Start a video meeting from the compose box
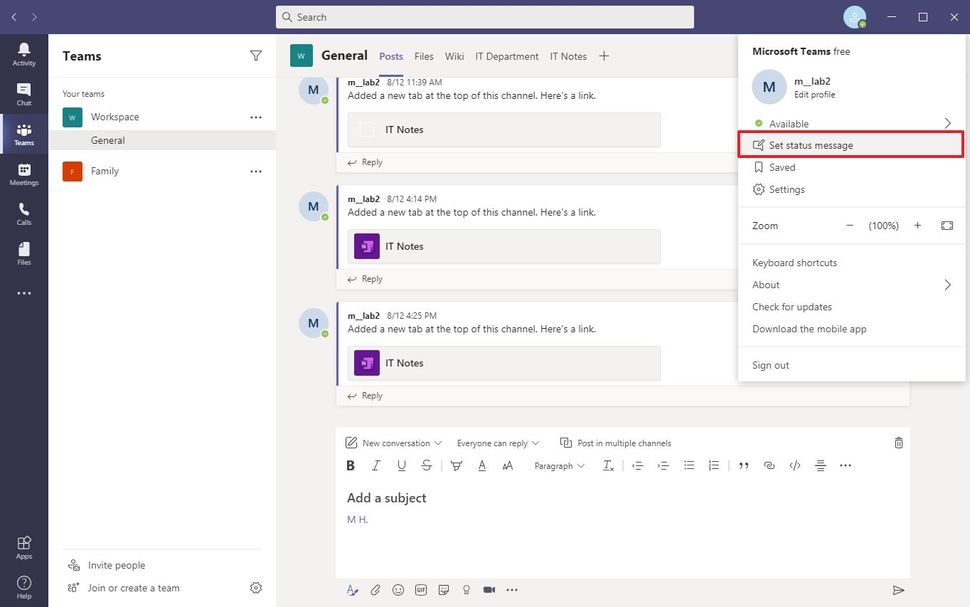970x607 pixels. (488, 590)
